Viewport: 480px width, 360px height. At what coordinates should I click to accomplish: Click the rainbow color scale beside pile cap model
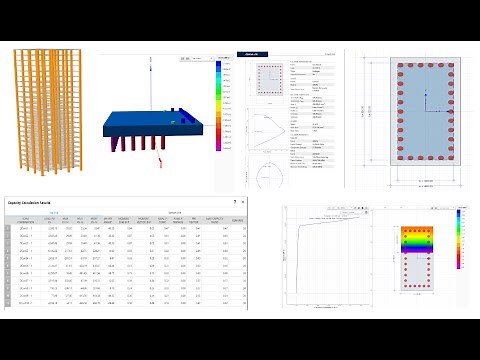[x=219, y=106]
